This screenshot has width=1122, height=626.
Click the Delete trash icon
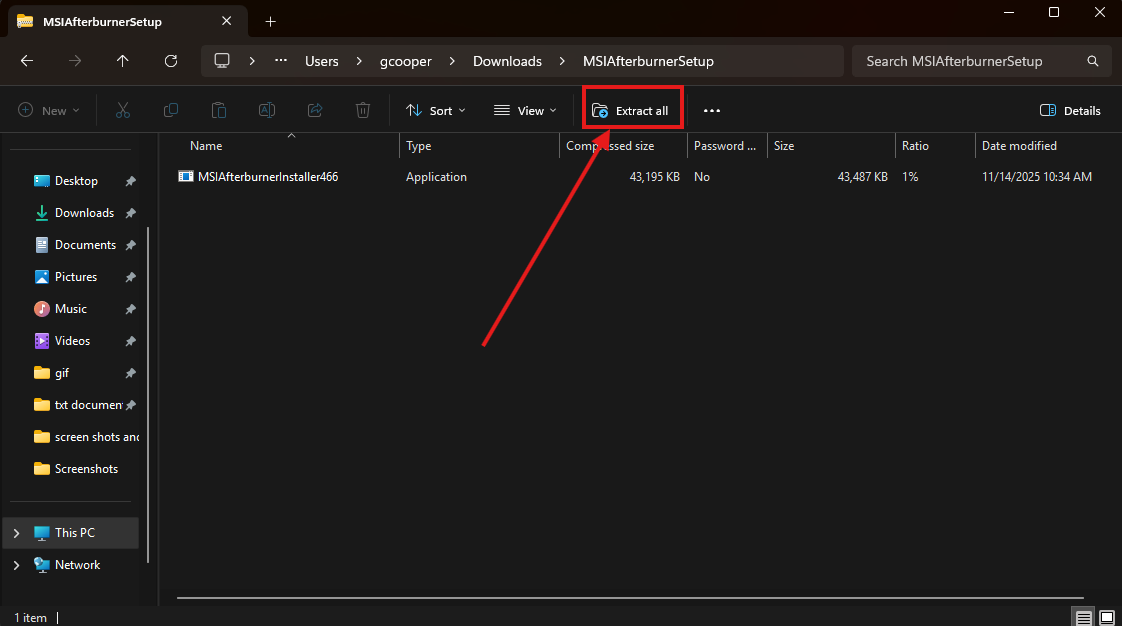[363, 110]
